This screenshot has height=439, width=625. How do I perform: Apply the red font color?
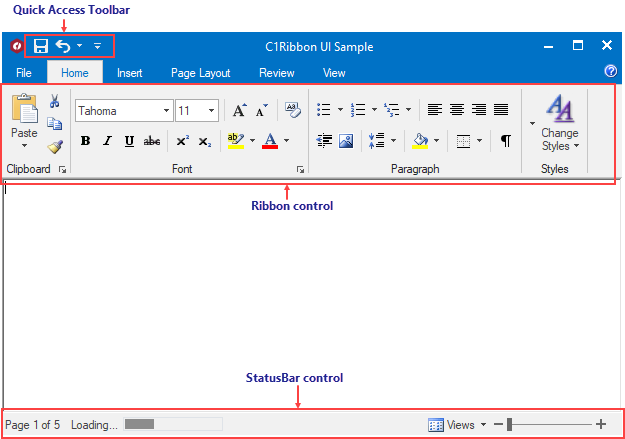click(270, 141)
